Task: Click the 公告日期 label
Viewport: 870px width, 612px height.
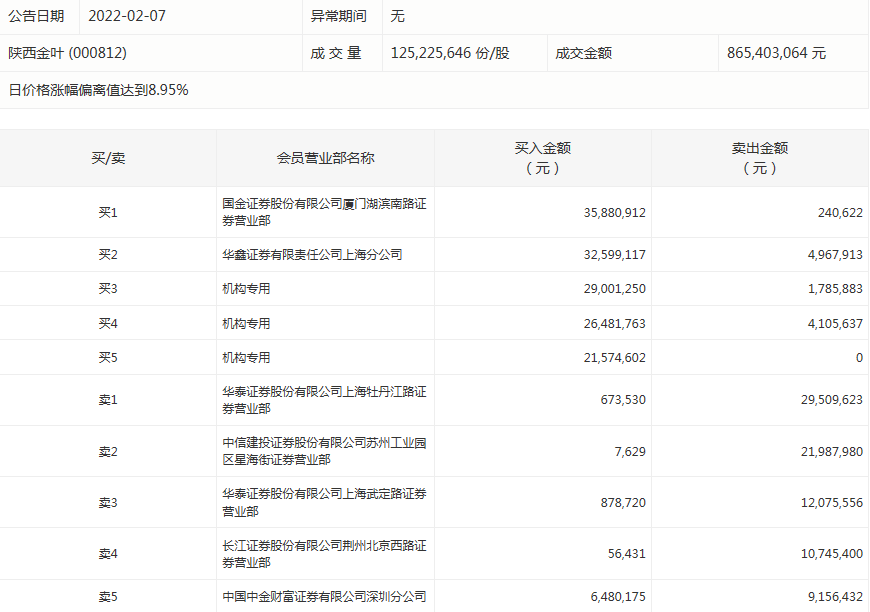Action: pyautogui.click(x=36, y=16)
